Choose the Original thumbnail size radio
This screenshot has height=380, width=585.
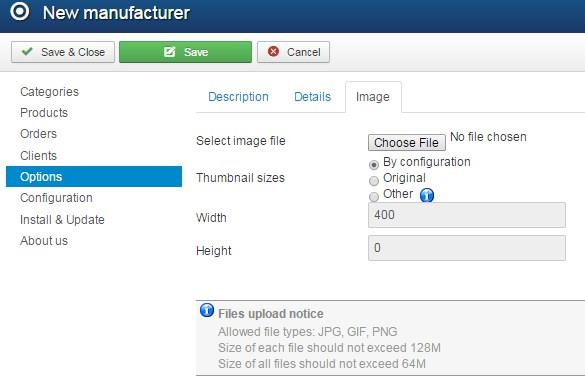click(373, 181)
